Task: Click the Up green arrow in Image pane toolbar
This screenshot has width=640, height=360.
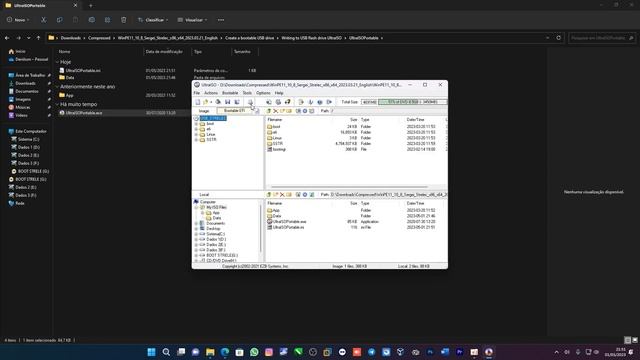Action: pyautogui.click(x=269, y=111)
